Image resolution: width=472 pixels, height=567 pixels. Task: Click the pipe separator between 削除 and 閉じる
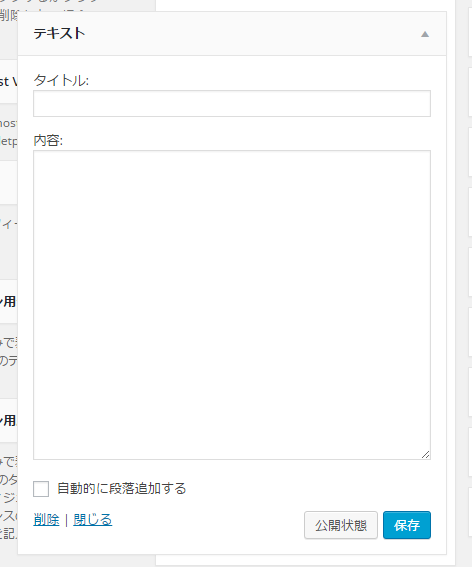66,520
